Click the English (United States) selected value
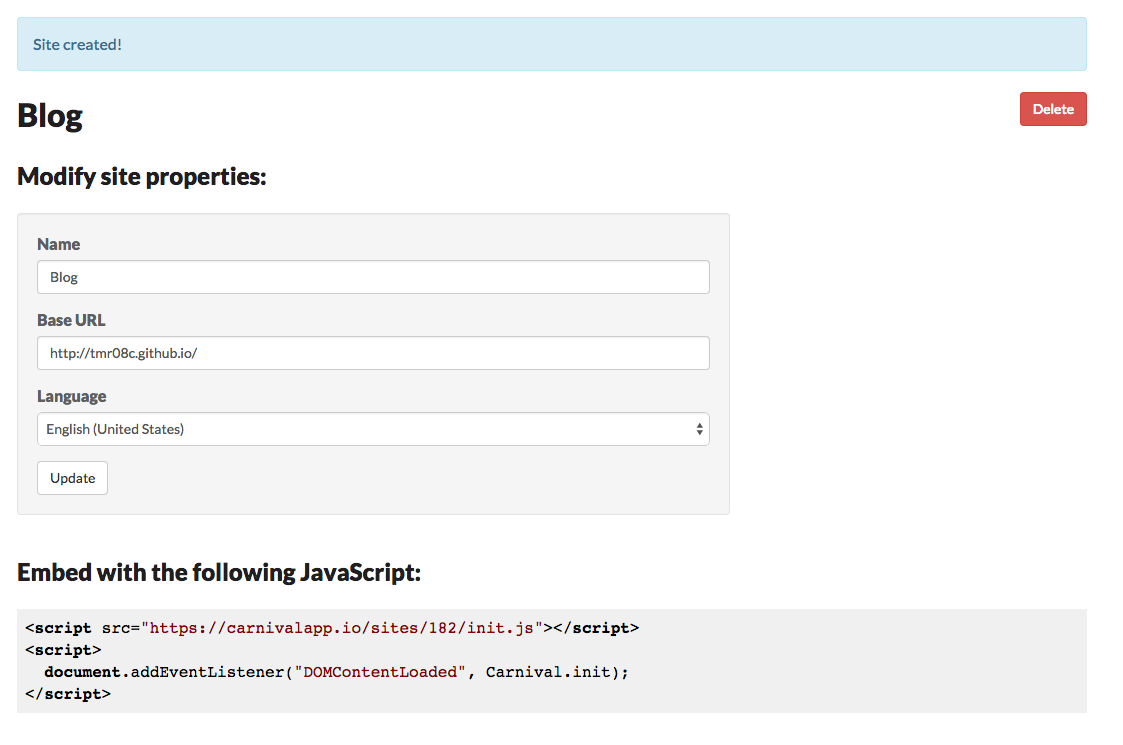 tap(115, 429)
